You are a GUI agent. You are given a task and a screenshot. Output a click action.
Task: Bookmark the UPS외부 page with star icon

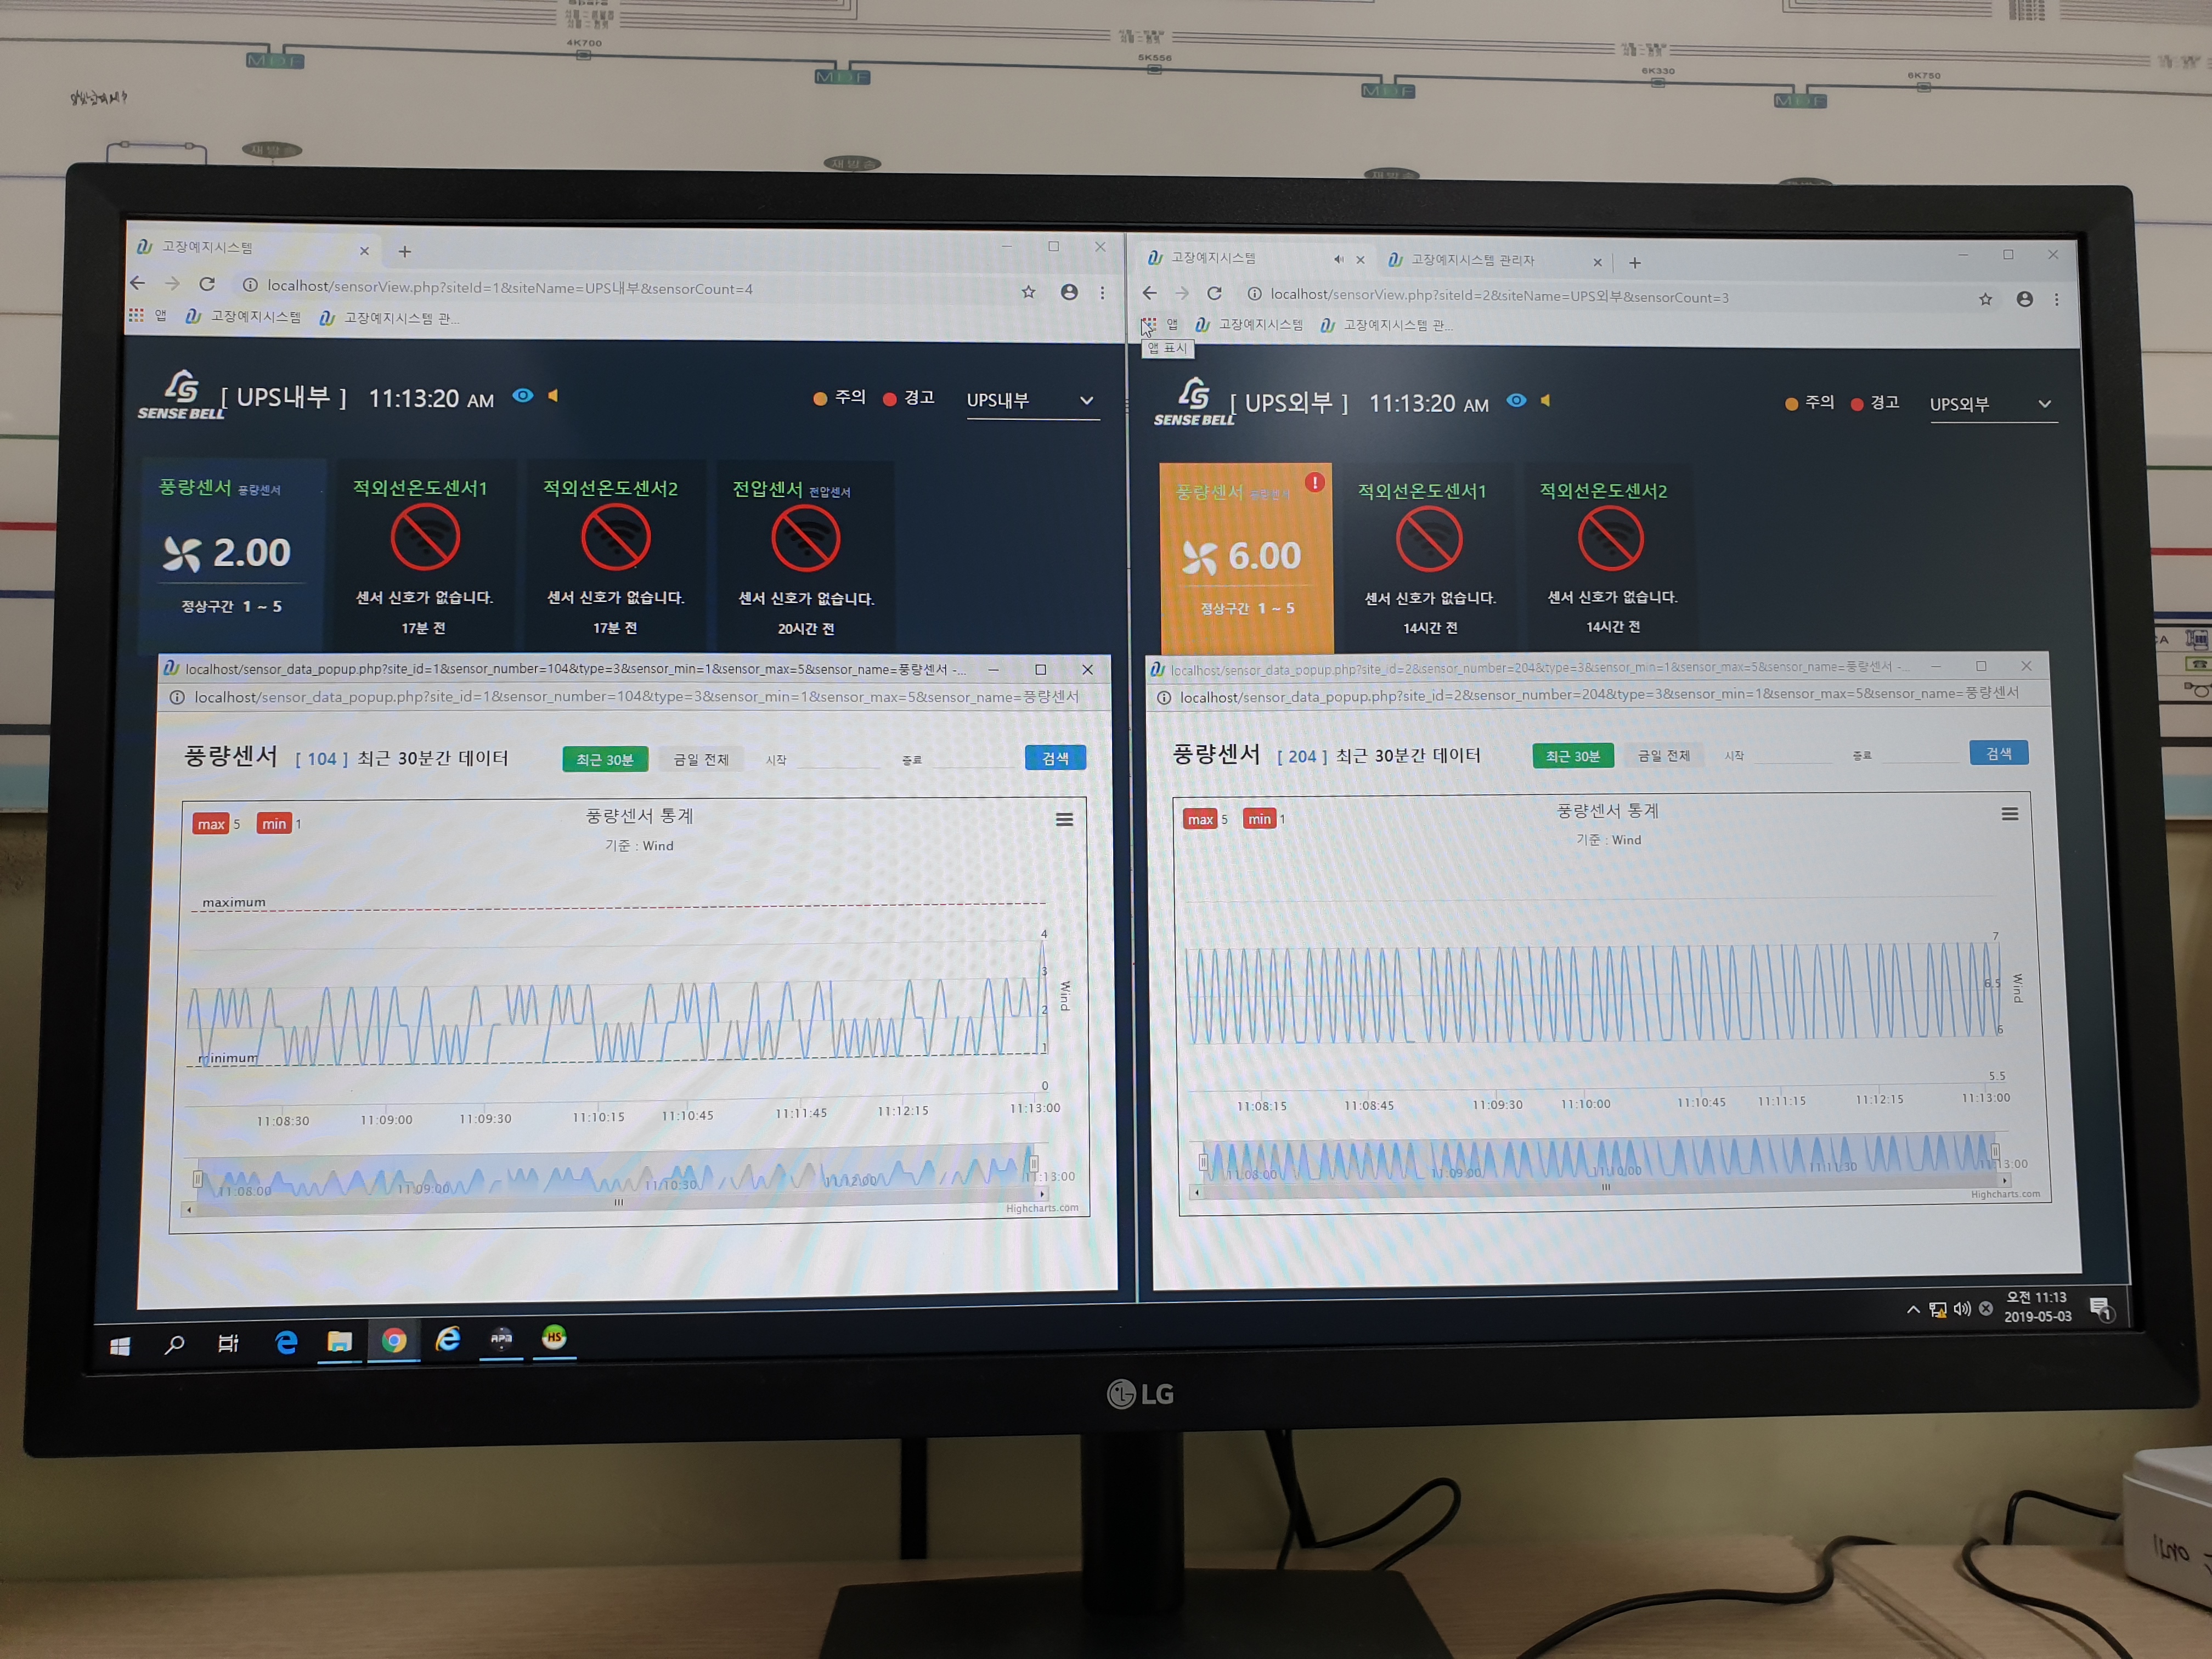point(1985,299)
